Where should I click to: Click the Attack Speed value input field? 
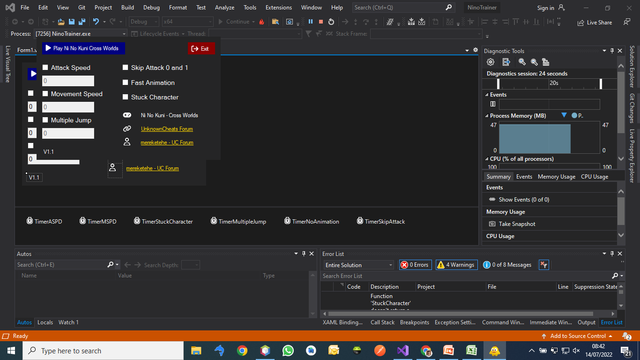(68, 81)
